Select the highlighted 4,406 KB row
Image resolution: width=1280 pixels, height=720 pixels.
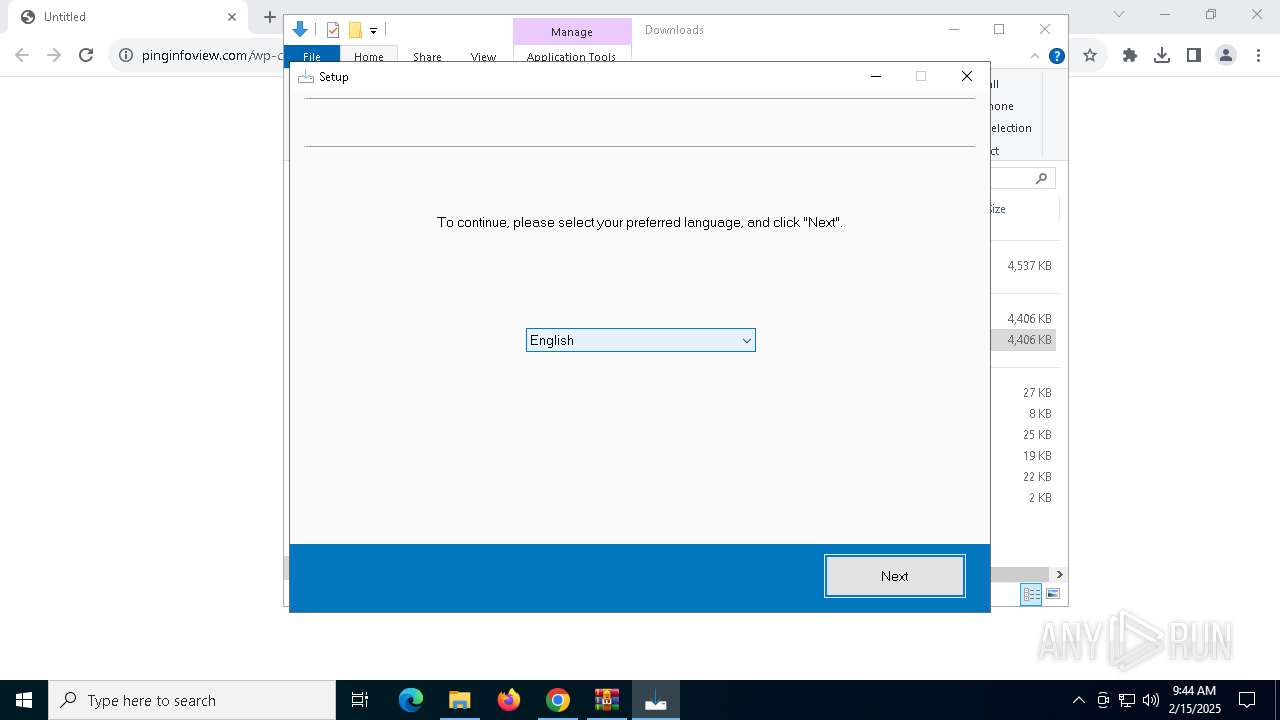1023,340
